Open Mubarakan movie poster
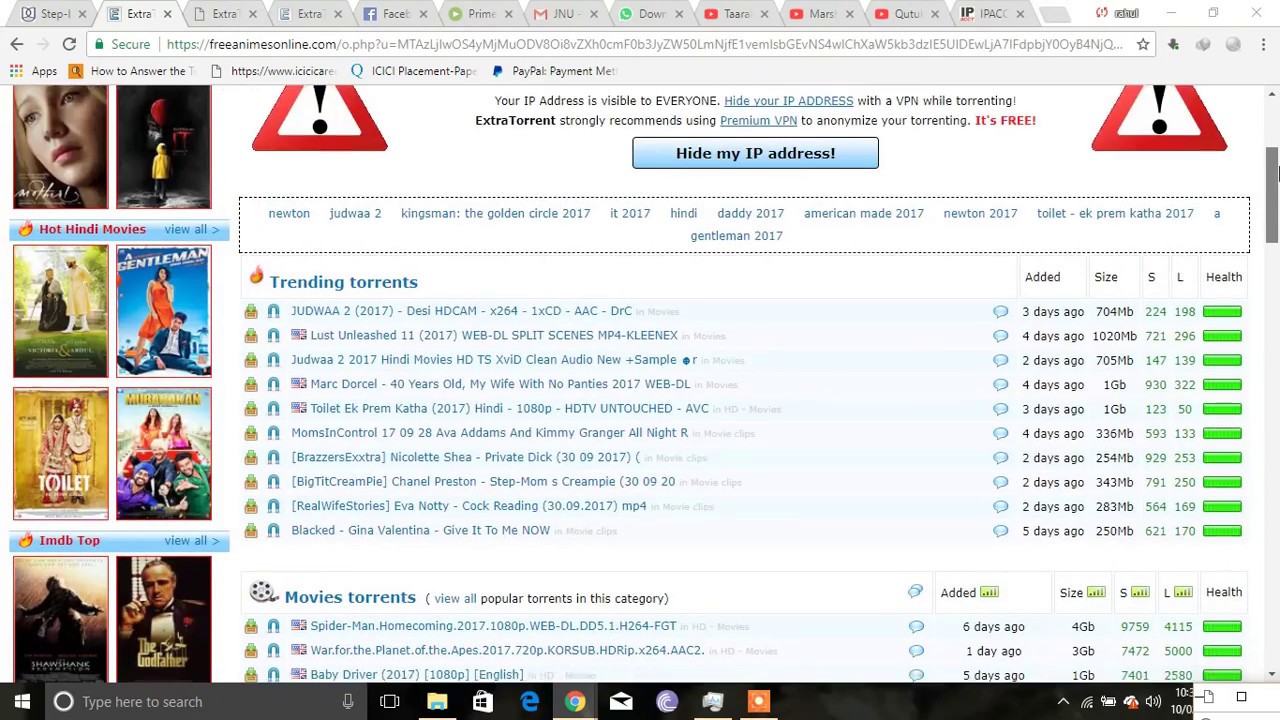 pyautogui.click(x=164, y=454)
